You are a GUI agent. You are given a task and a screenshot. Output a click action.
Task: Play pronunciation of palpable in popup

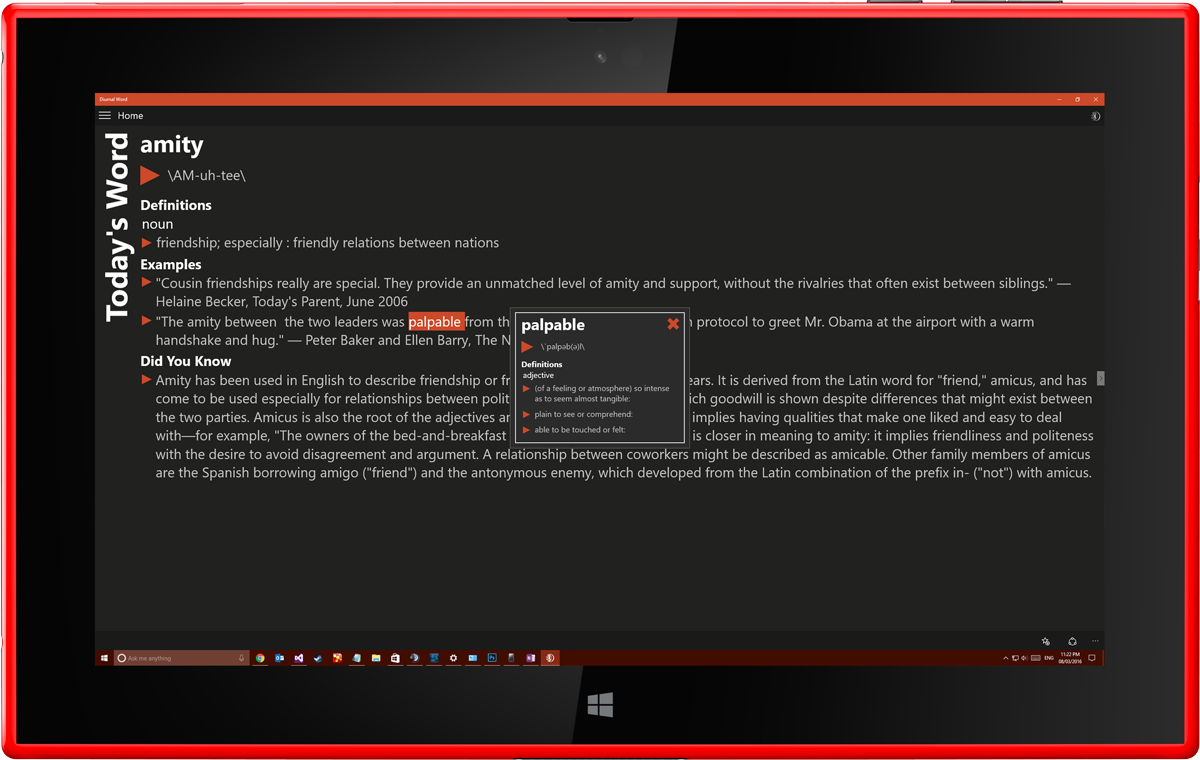point(527,347)
